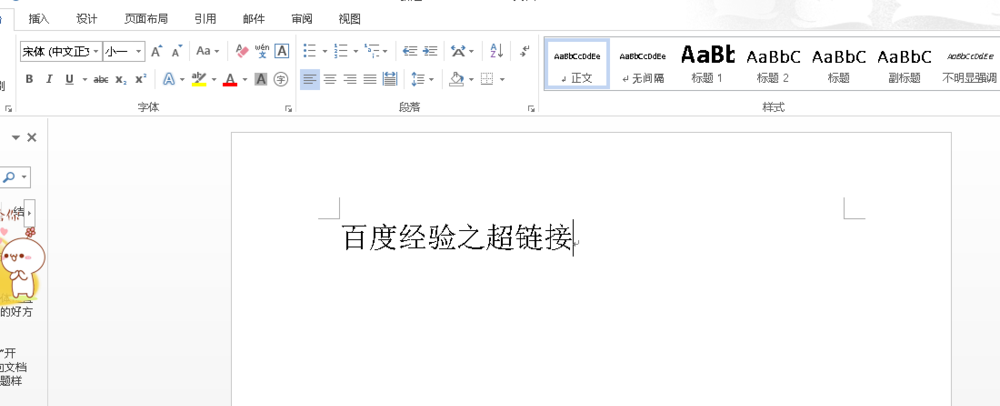Apply 不明显强调 style
The image size is (1000, 406).
[969, 64]
